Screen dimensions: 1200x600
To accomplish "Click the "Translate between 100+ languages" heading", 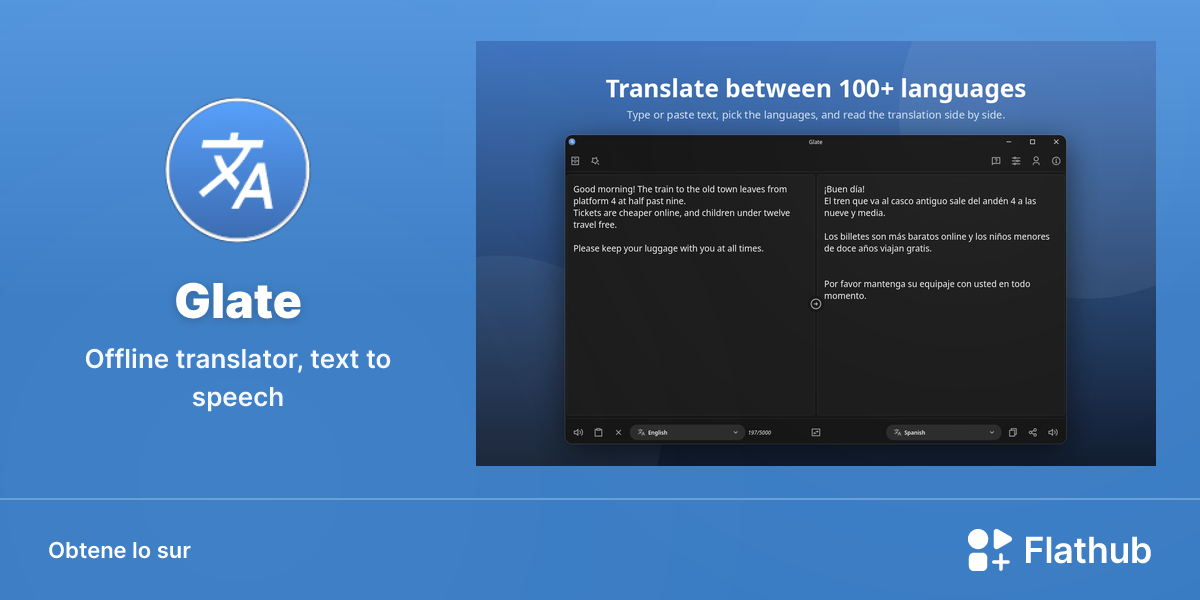I will coord(816,88).
